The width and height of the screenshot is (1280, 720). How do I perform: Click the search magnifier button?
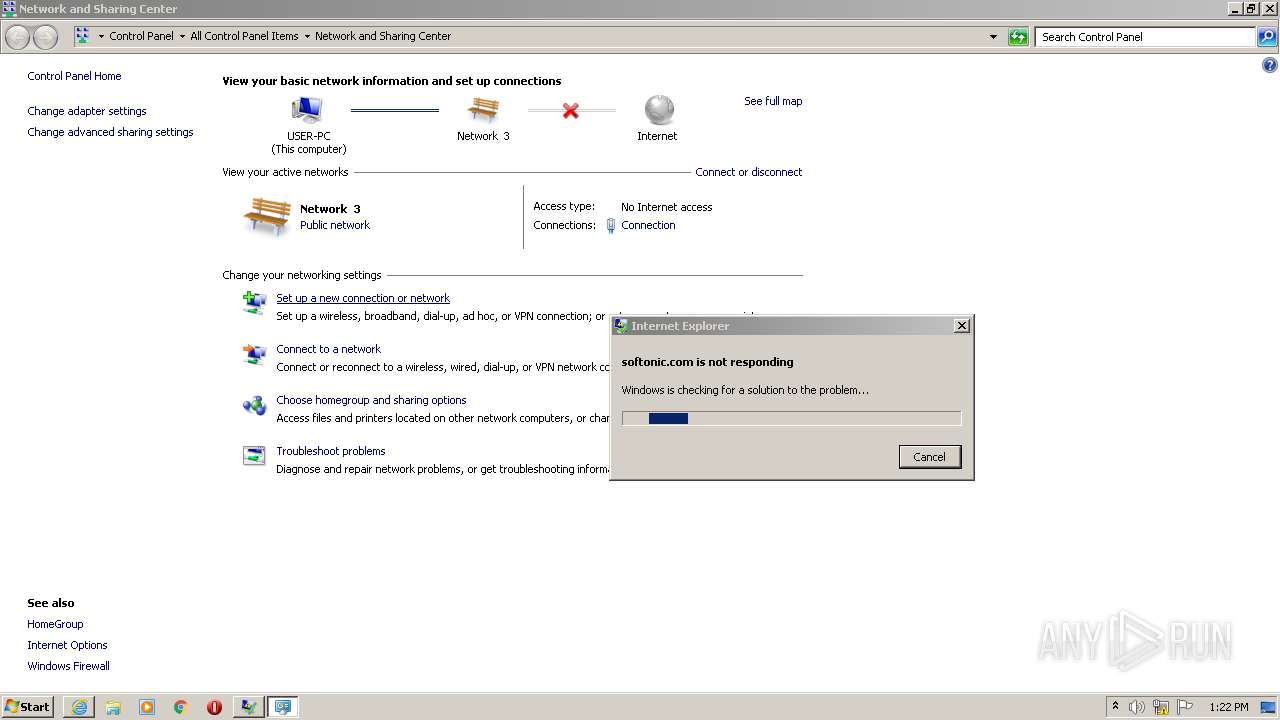(1267, 37)
